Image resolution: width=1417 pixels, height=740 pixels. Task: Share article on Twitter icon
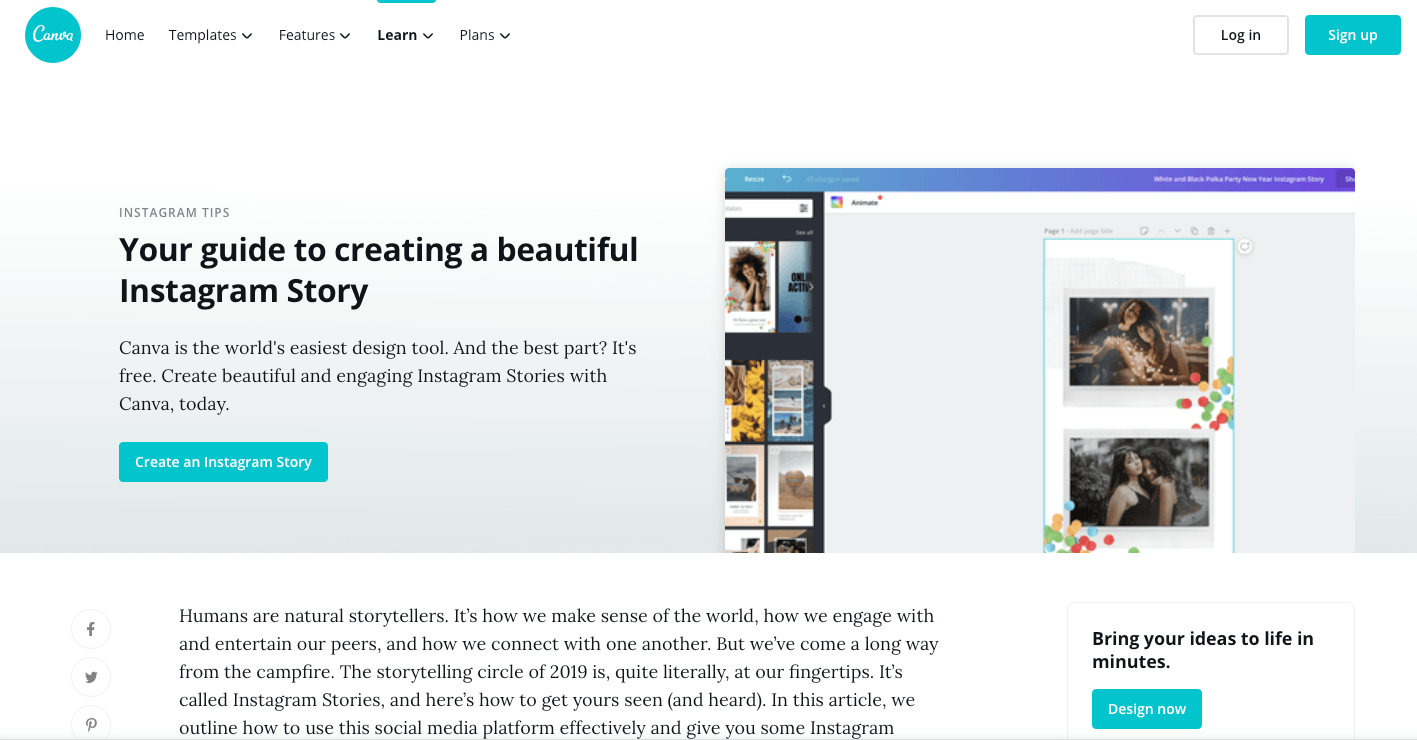(x=91, y=677)
